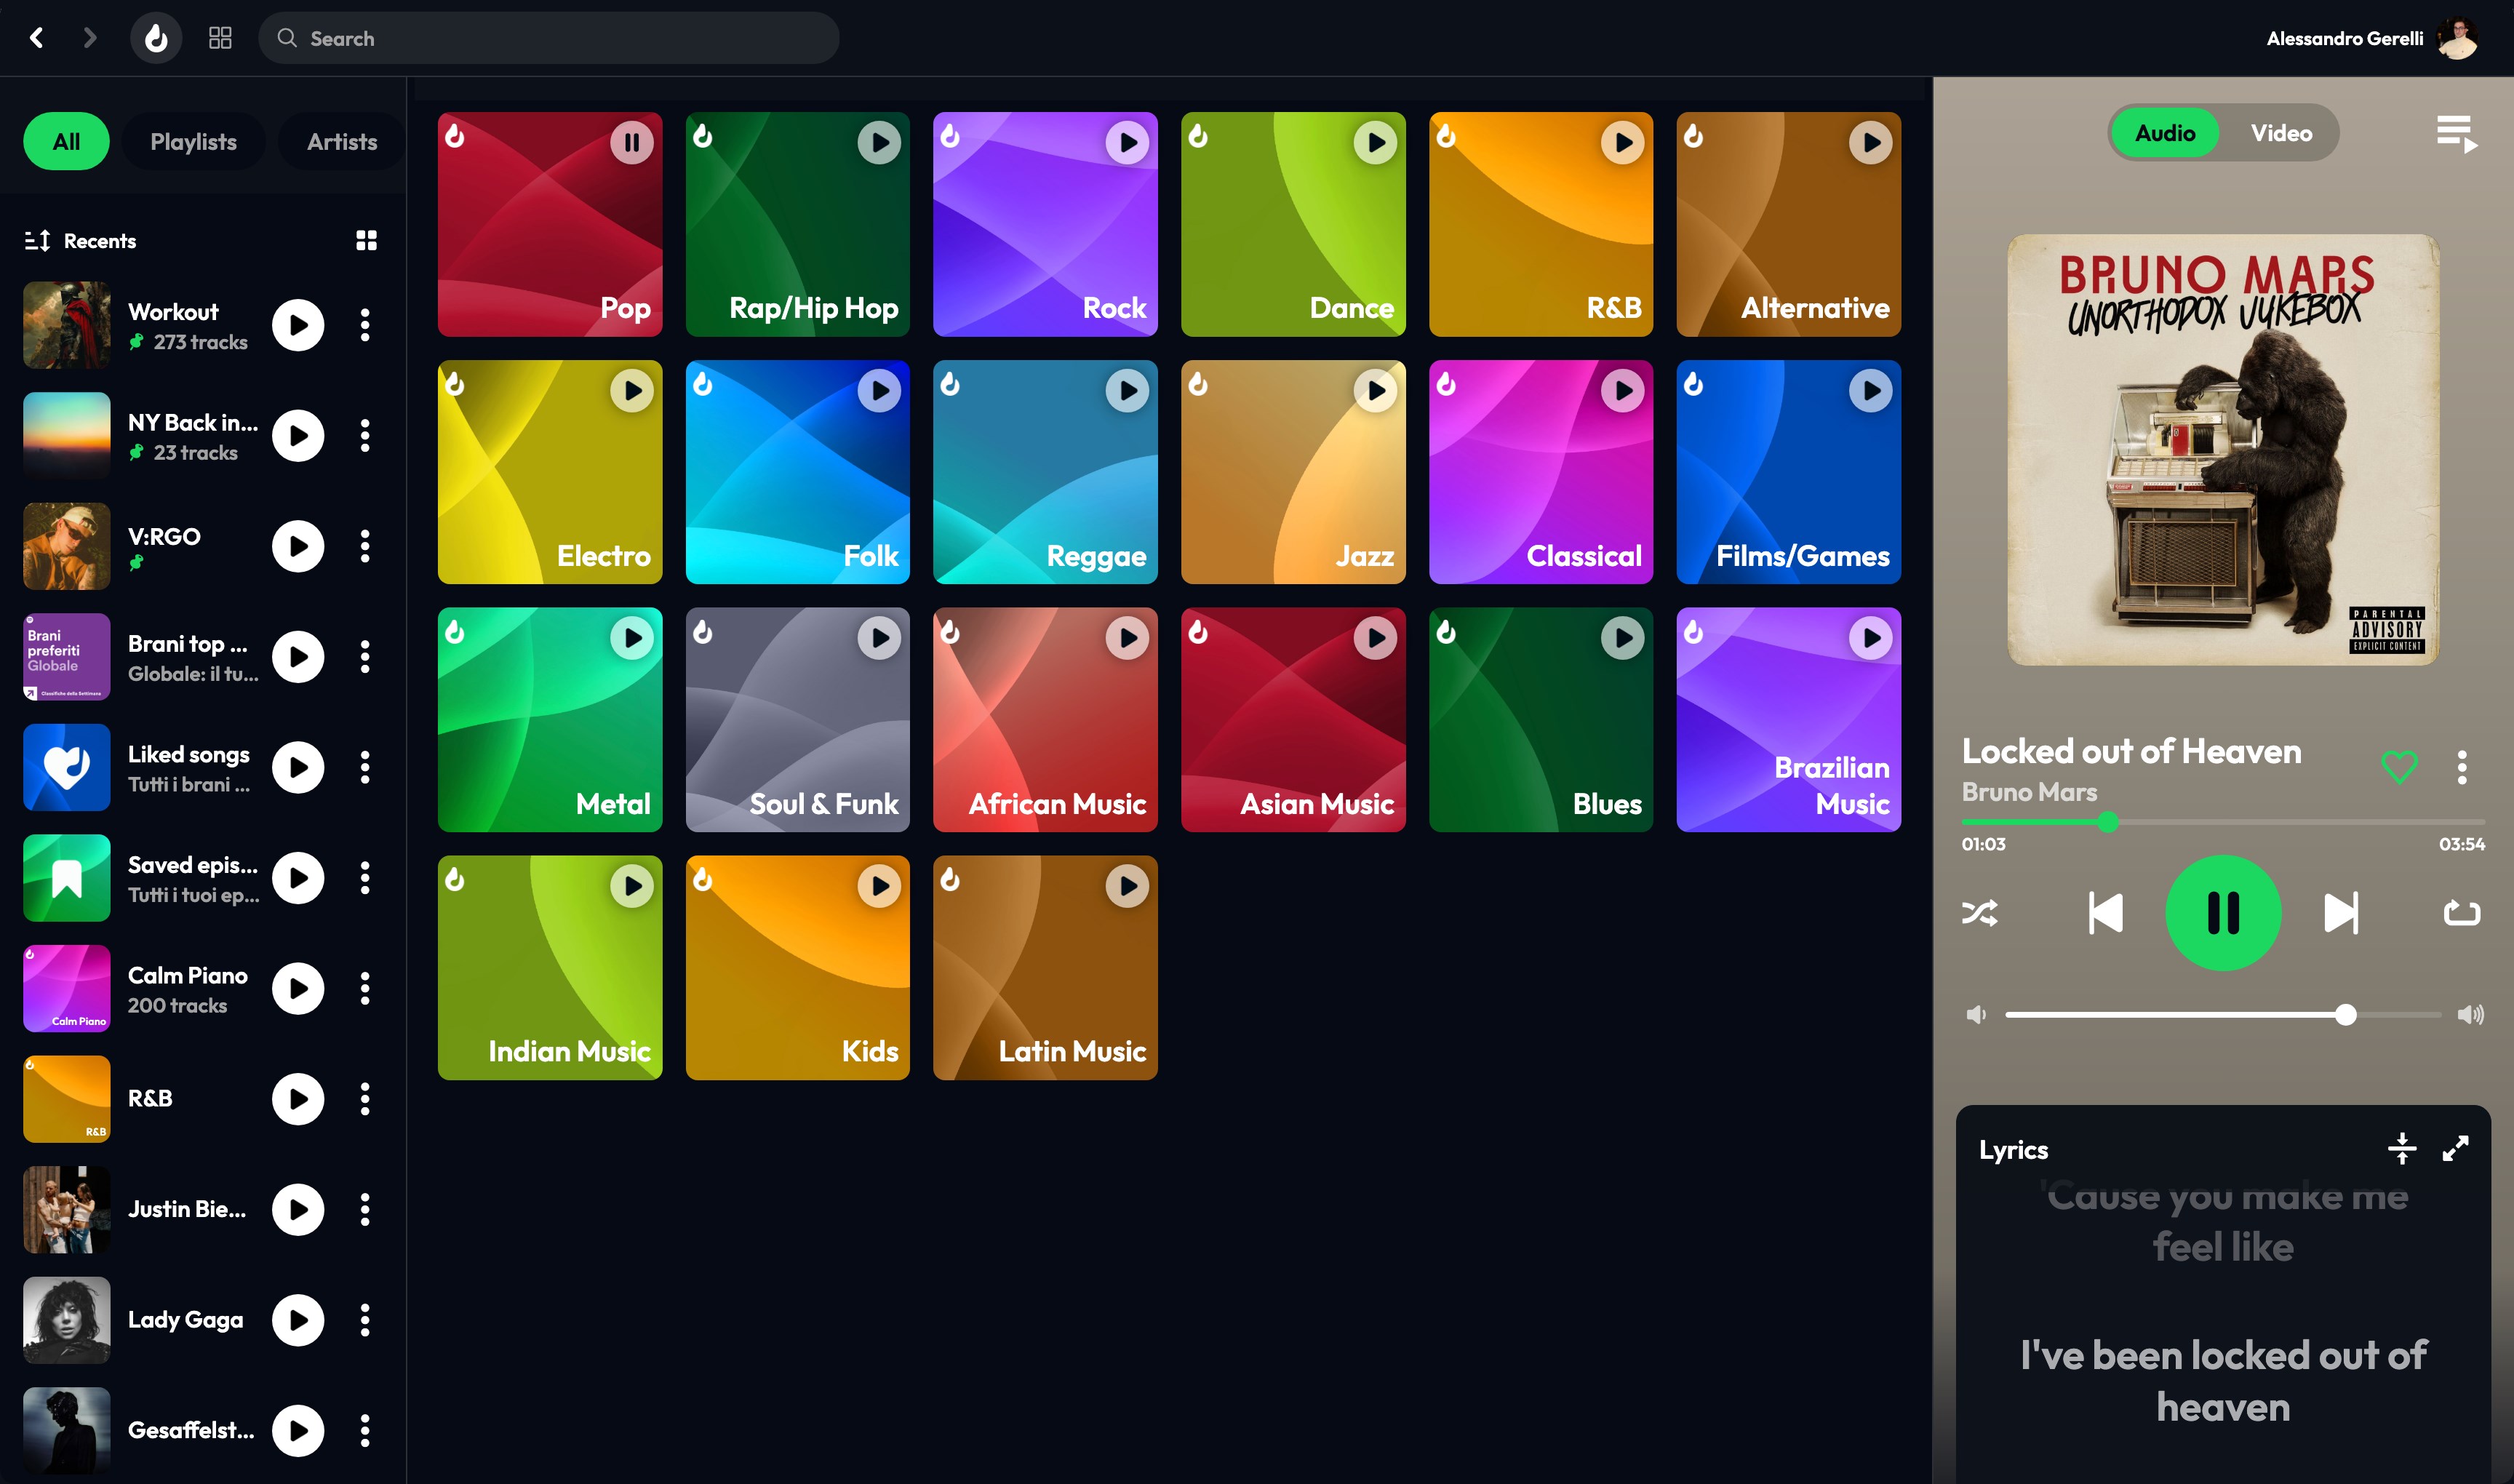
Task: Play the Workout playlist
Action: pos(298,325)
